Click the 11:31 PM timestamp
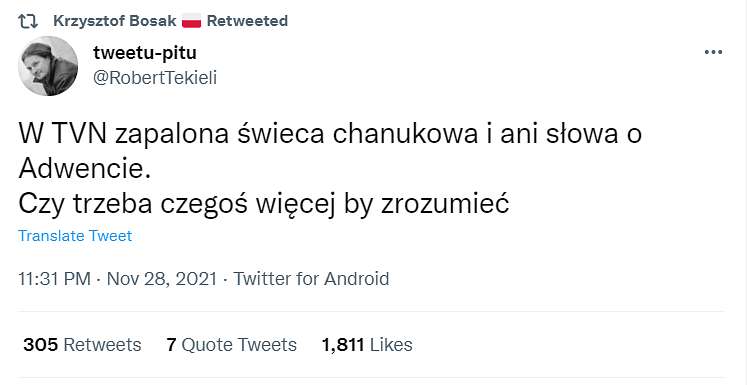This screenshot has width=747, height=385. pyautogui.click(x=54, y=278)
